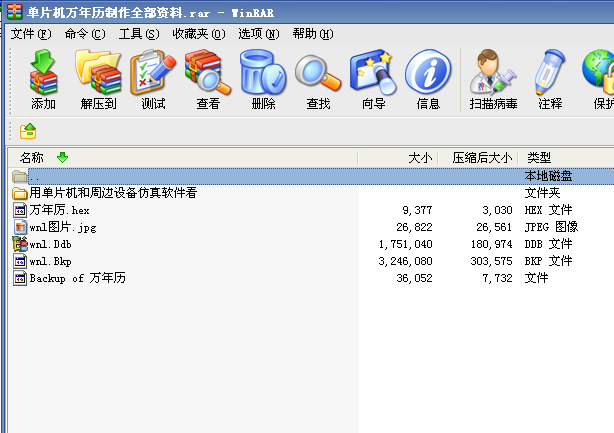Open the 工具(S) menu

click(139, 34)
